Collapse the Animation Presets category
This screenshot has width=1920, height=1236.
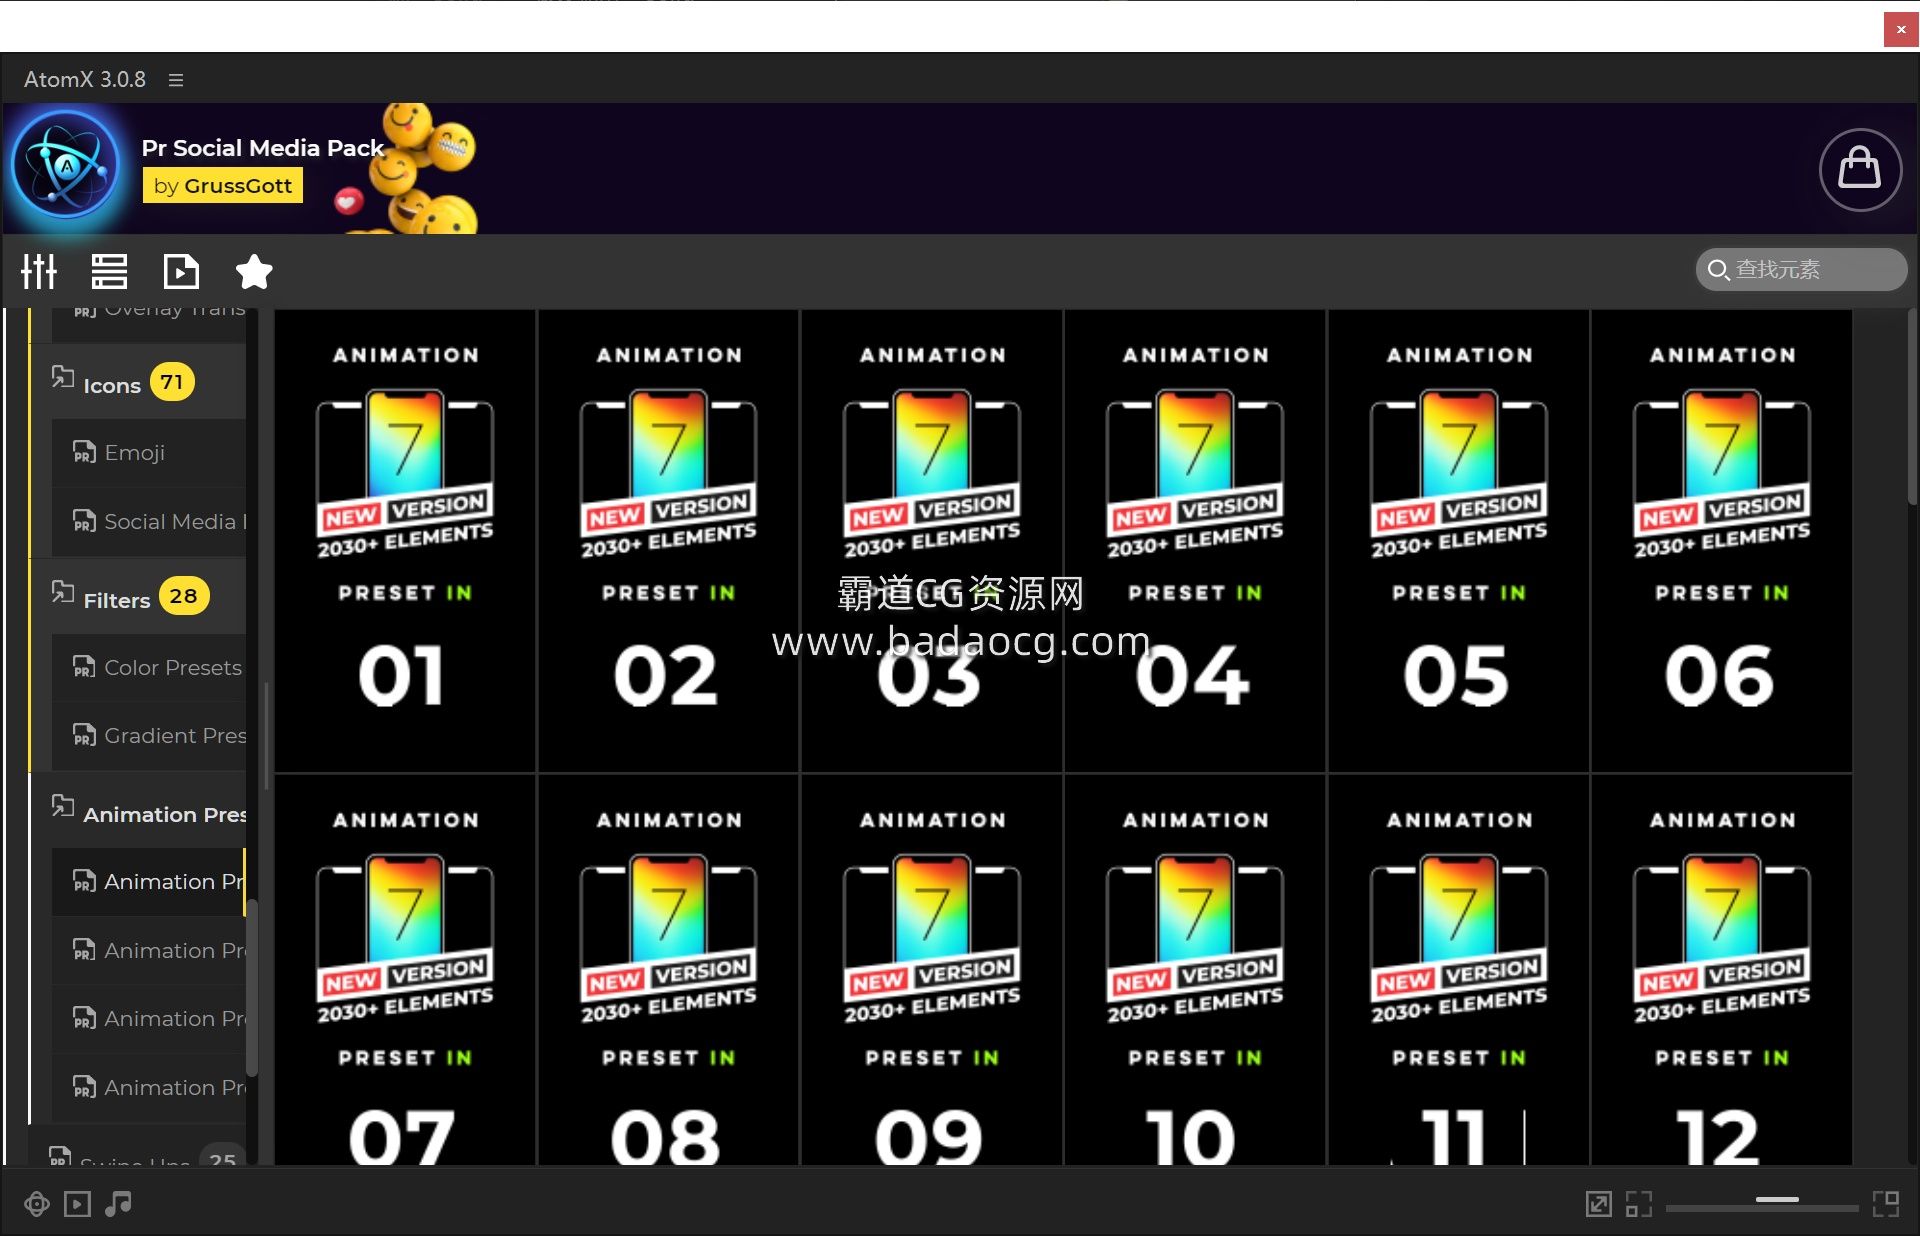[x=139, y=812]
